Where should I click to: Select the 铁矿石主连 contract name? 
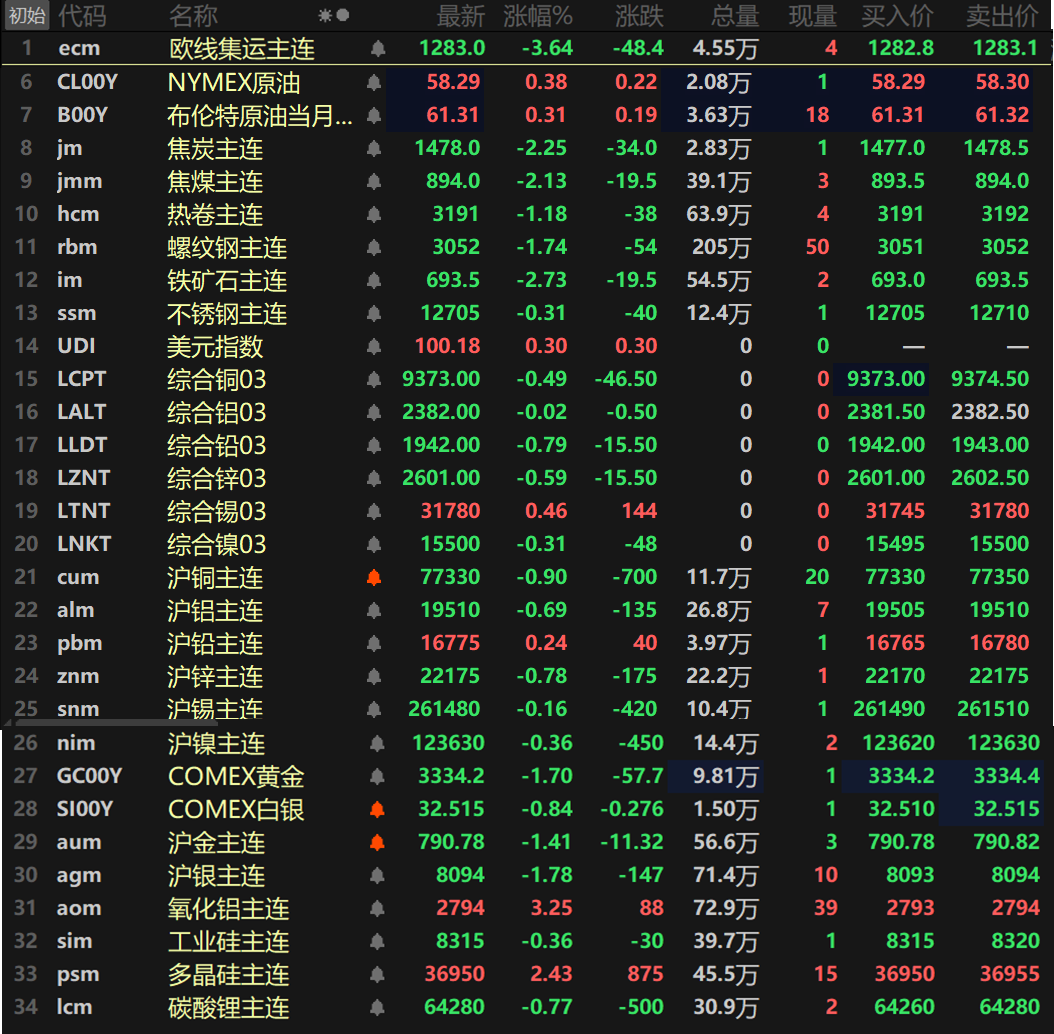click(227, 280)
